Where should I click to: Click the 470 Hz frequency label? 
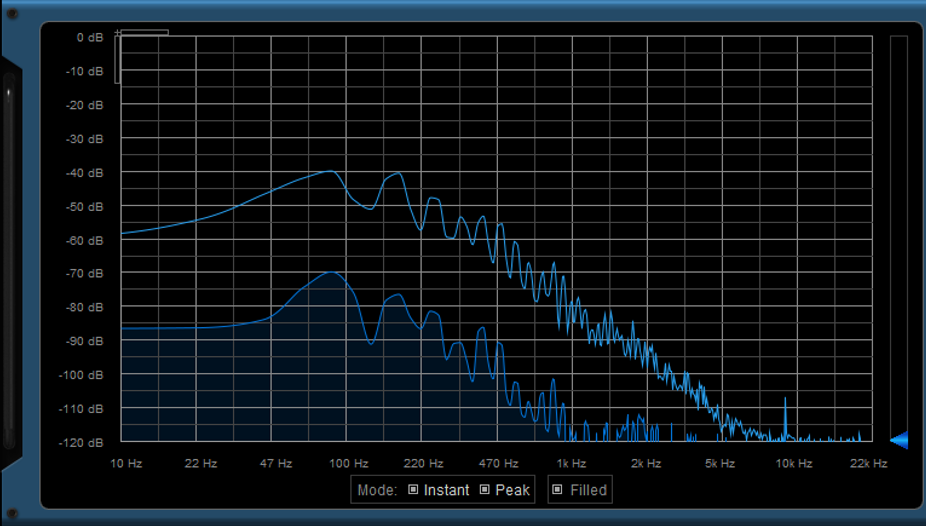pos(498,463)
